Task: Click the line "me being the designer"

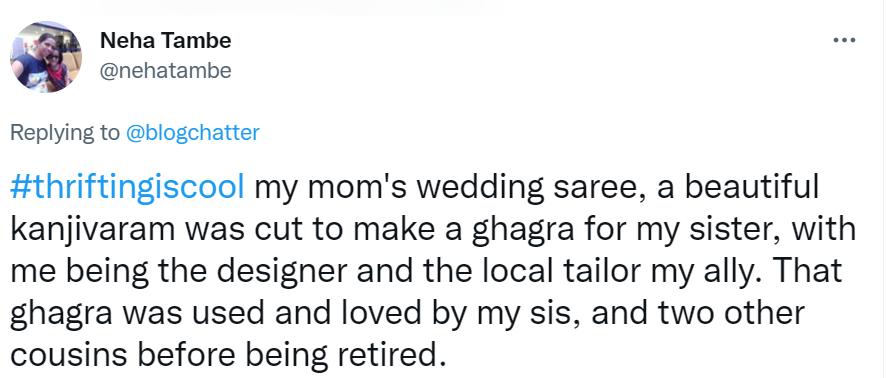Action: (178, 271)
